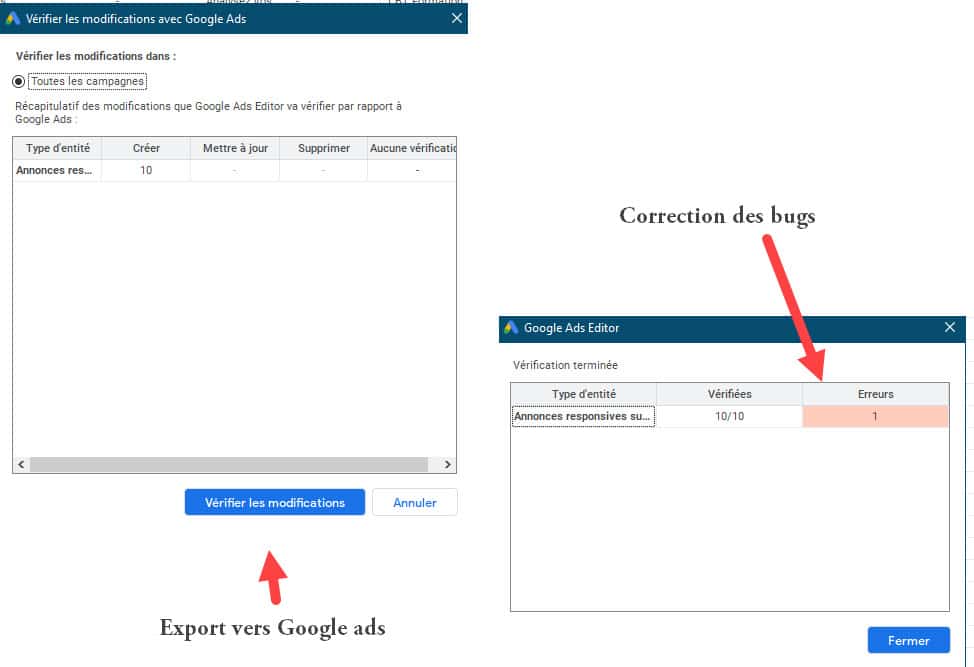Click the Google Ads logo in Vérifier title bar
Screen dimensions: 974x667
[12, 19]
